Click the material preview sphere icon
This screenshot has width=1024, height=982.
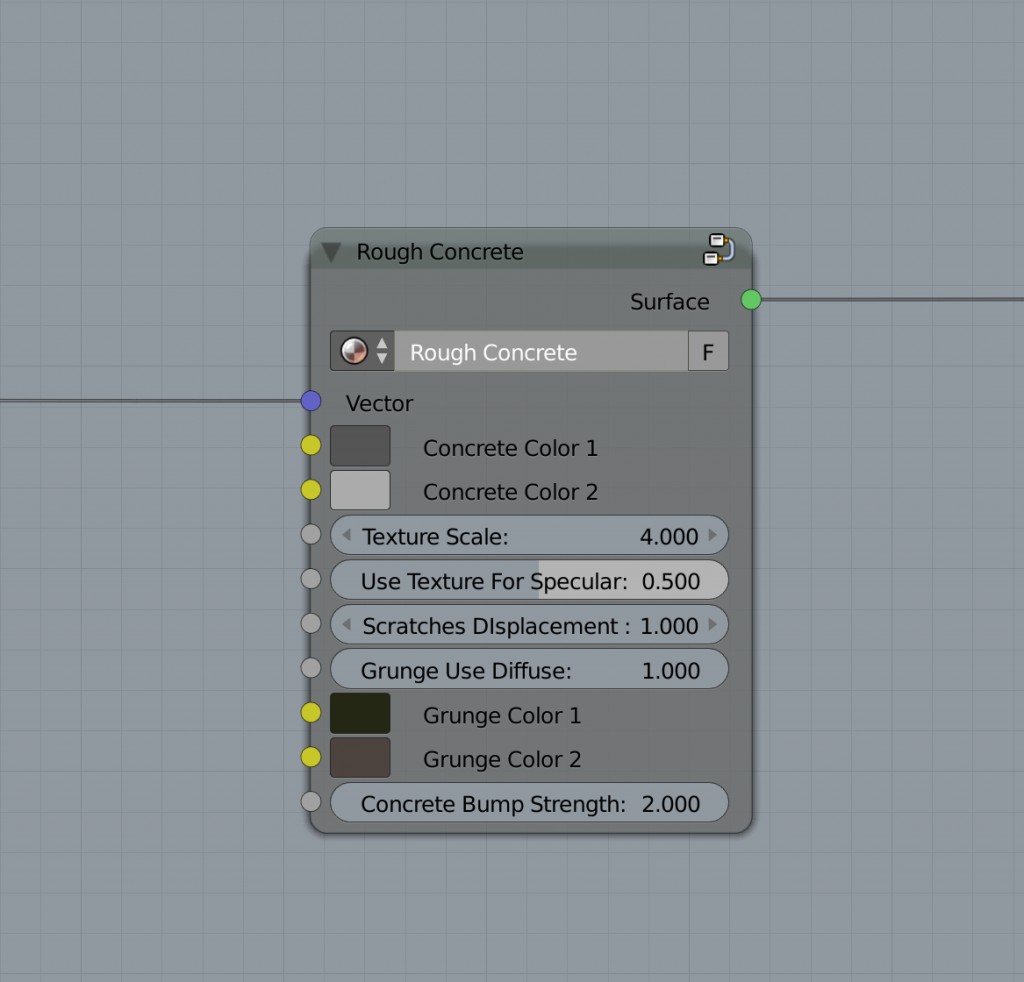[354, 352]
